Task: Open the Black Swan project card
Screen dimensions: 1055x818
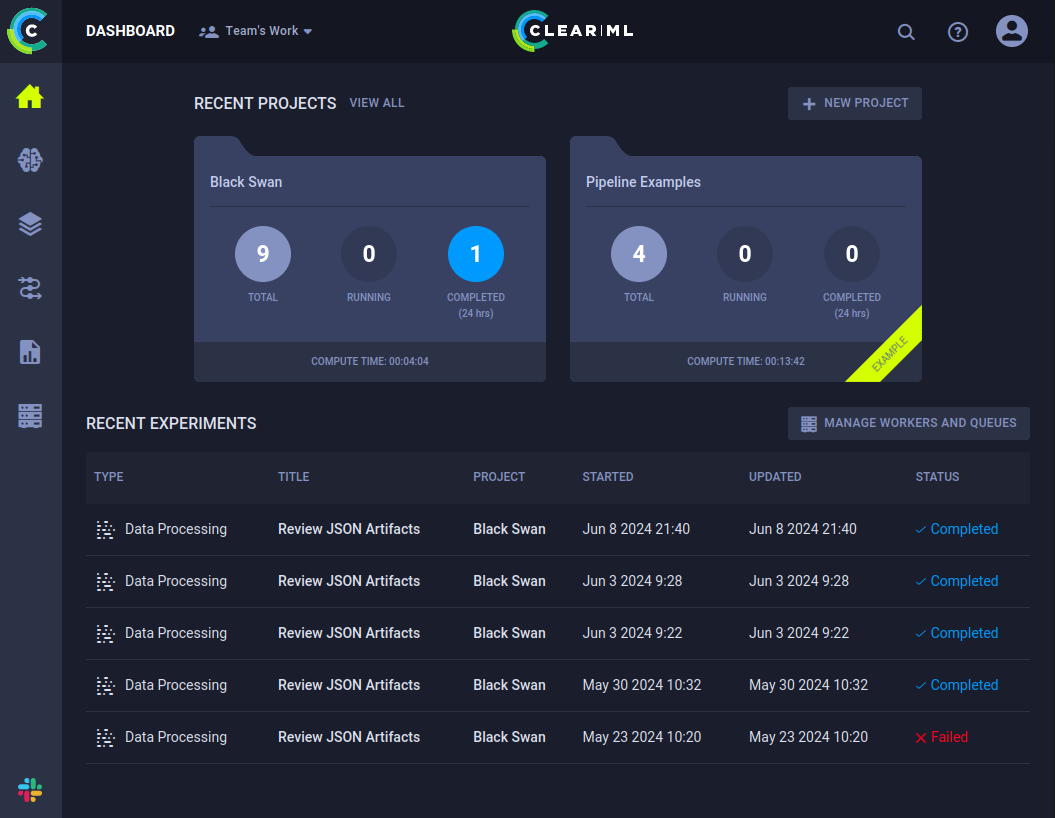Action: (369, 182)
